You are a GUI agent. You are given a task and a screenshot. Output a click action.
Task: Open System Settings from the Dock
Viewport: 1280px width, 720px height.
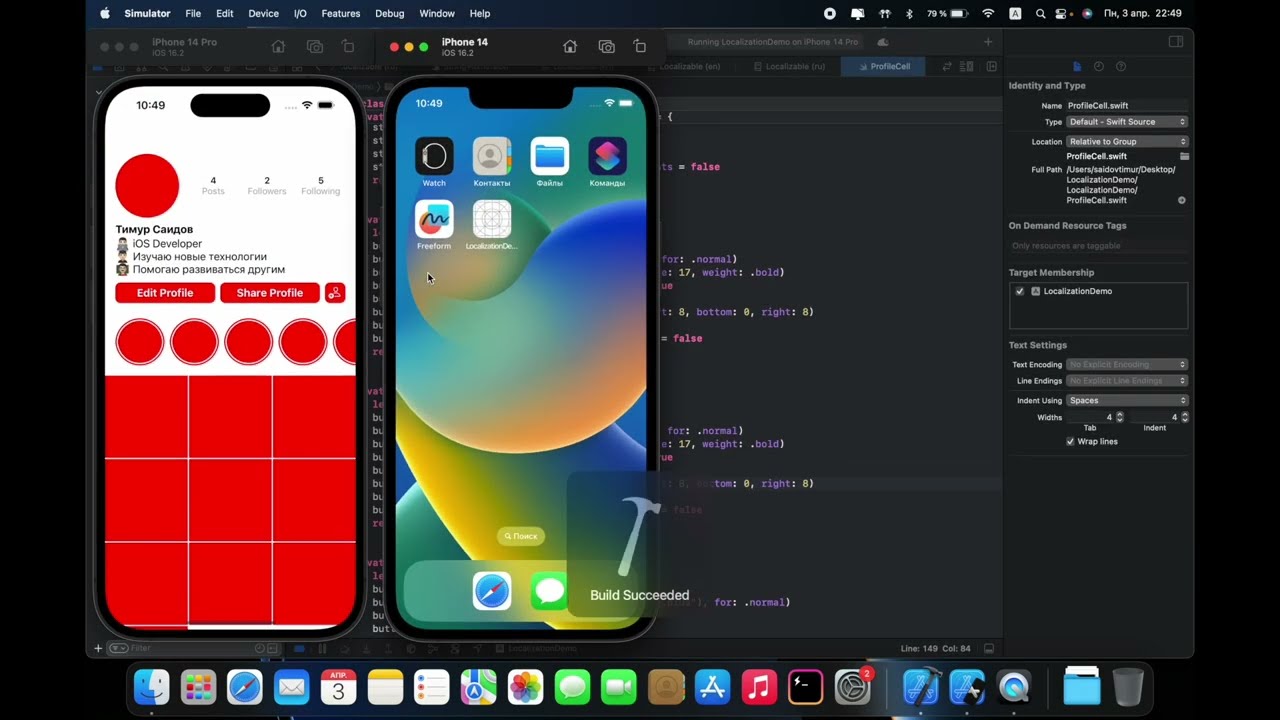point(853,687)
